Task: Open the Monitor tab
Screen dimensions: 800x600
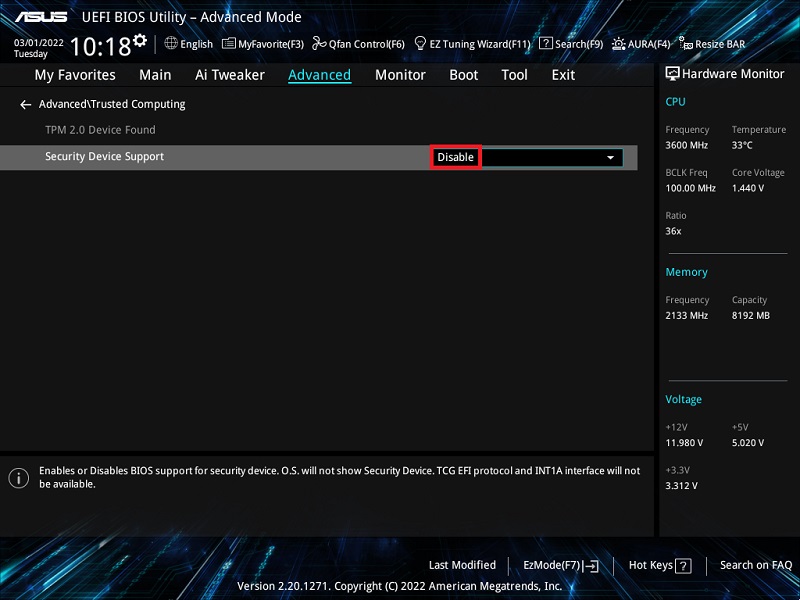Action: pyautogui.click(x=400, y=75)
